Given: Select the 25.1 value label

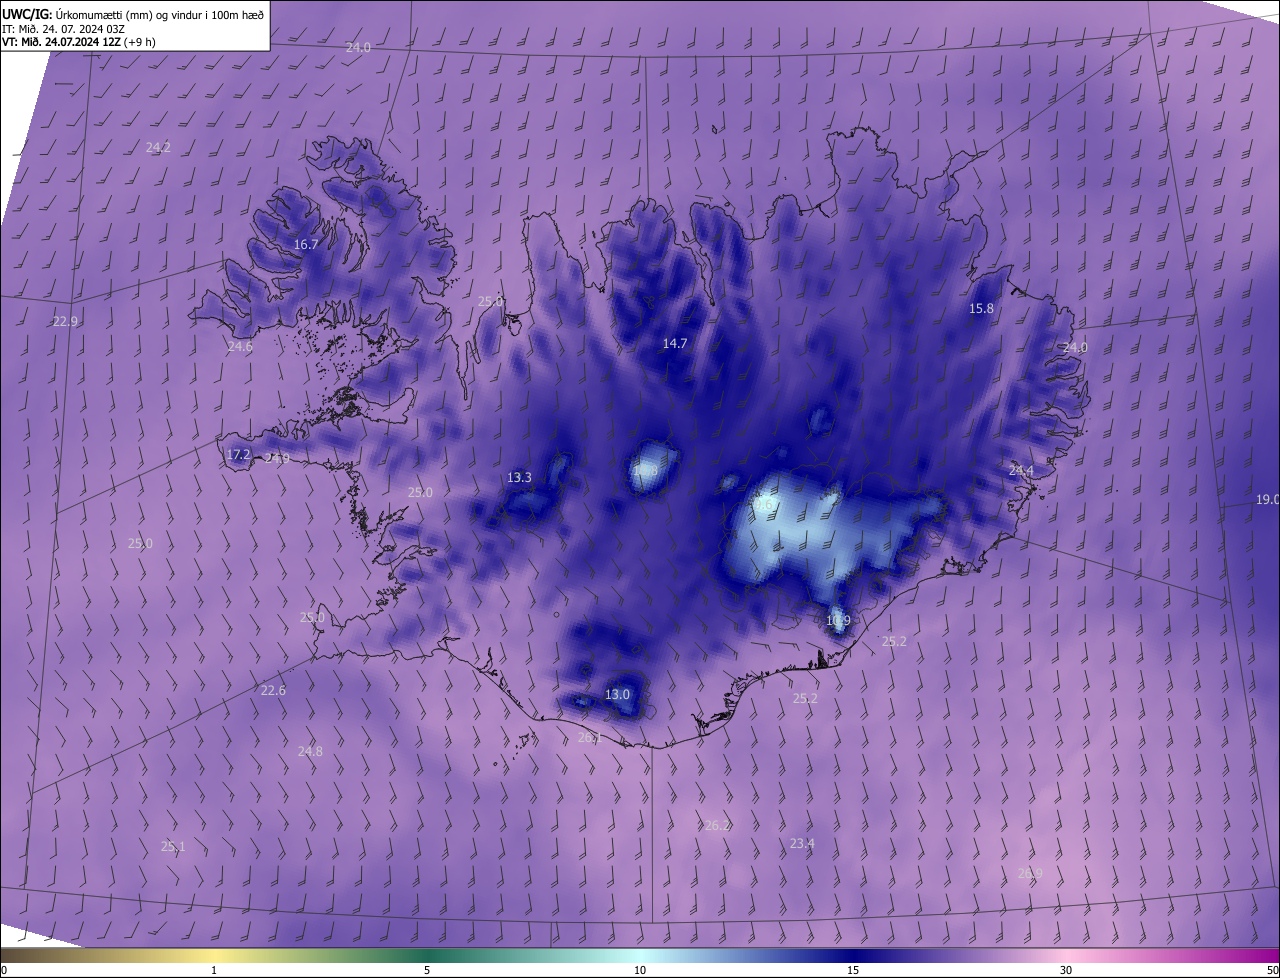Looking at the screenshot, I should (x=173, y=846).
